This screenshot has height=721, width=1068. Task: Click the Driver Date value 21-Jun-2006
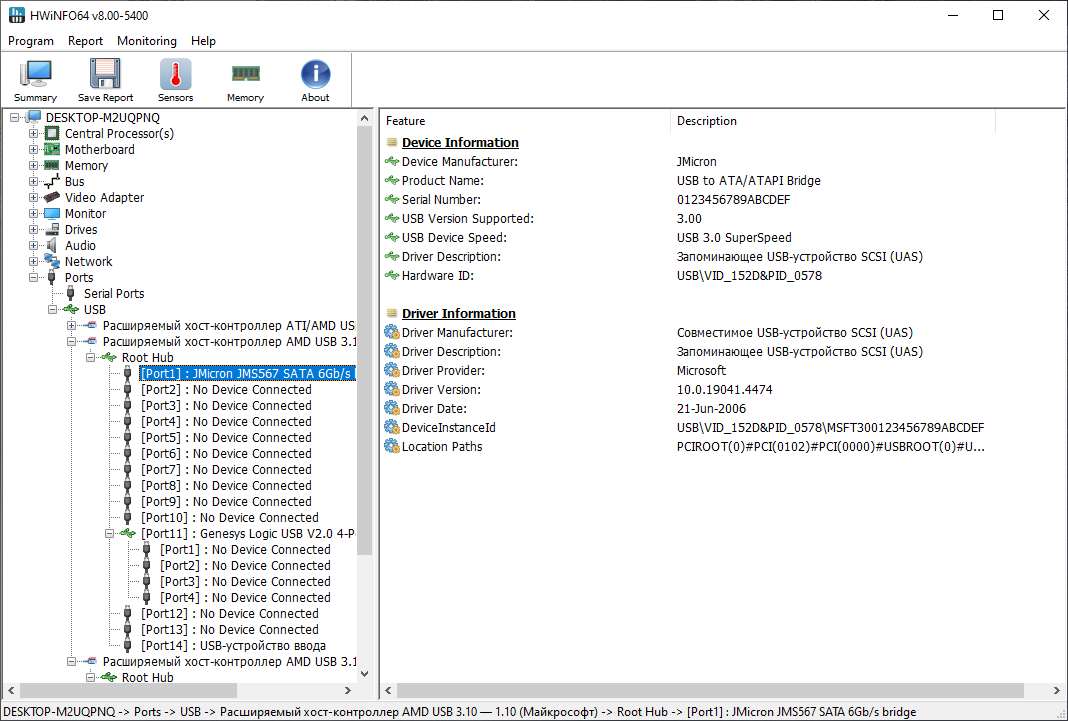point(711,408)
